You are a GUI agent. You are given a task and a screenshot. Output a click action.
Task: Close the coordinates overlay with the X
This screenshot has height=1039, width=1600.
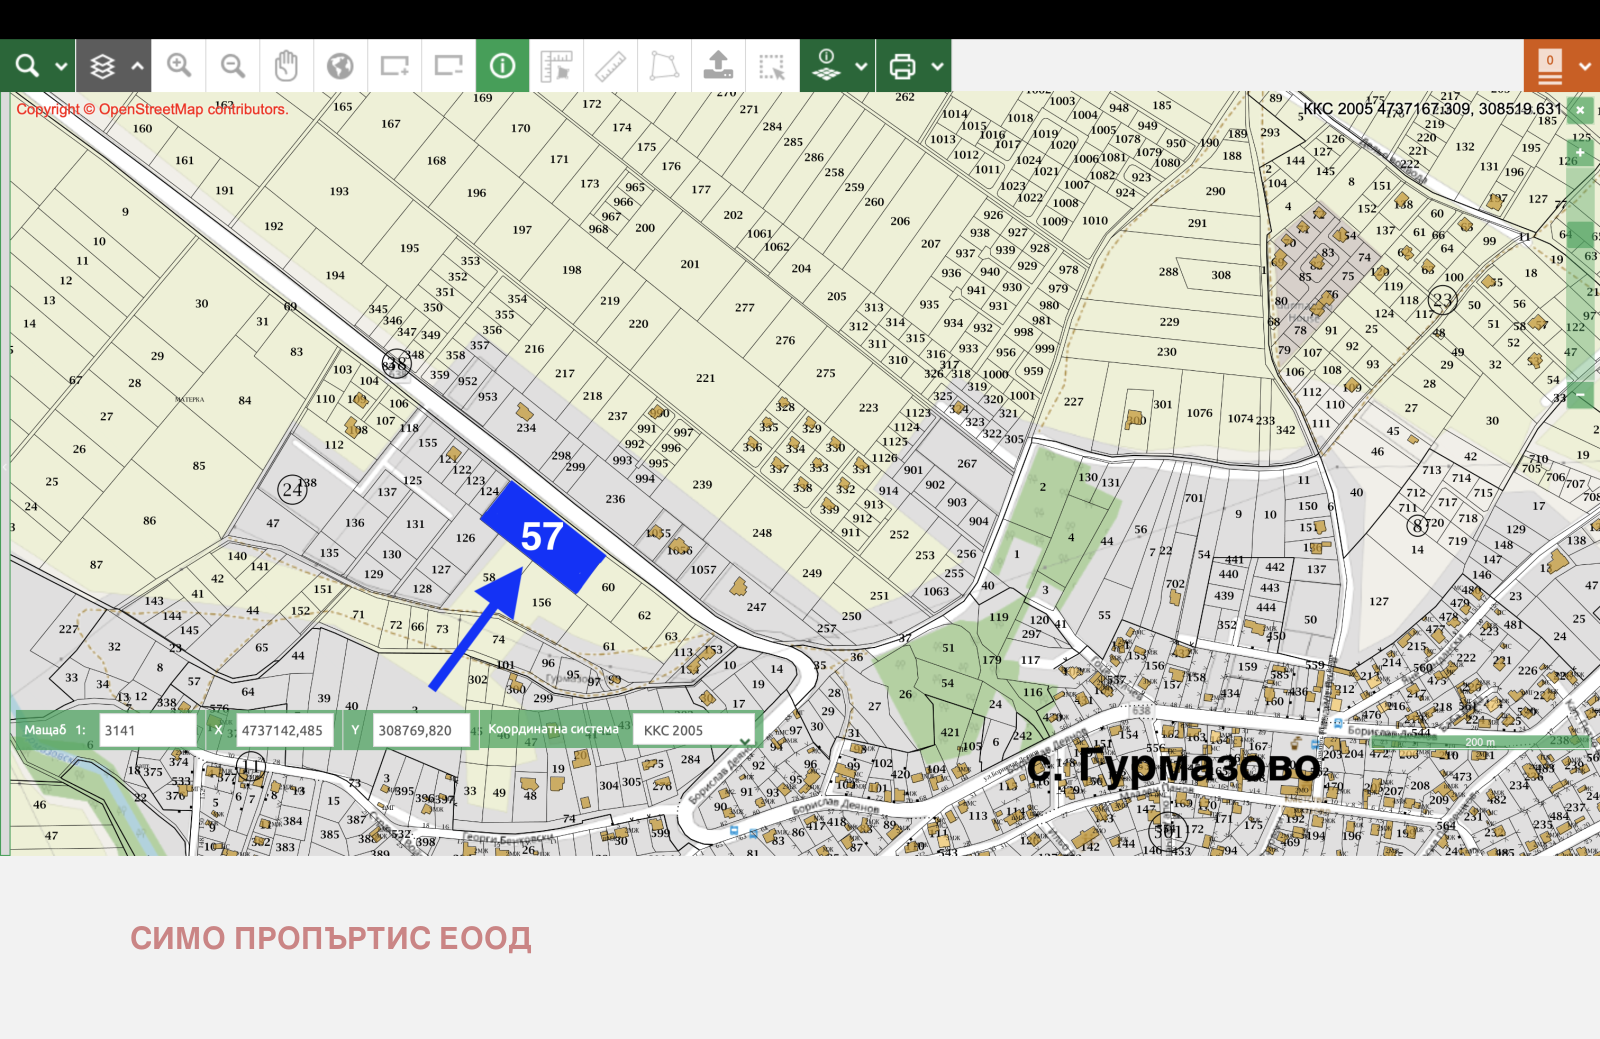(x=1582, y=110)
